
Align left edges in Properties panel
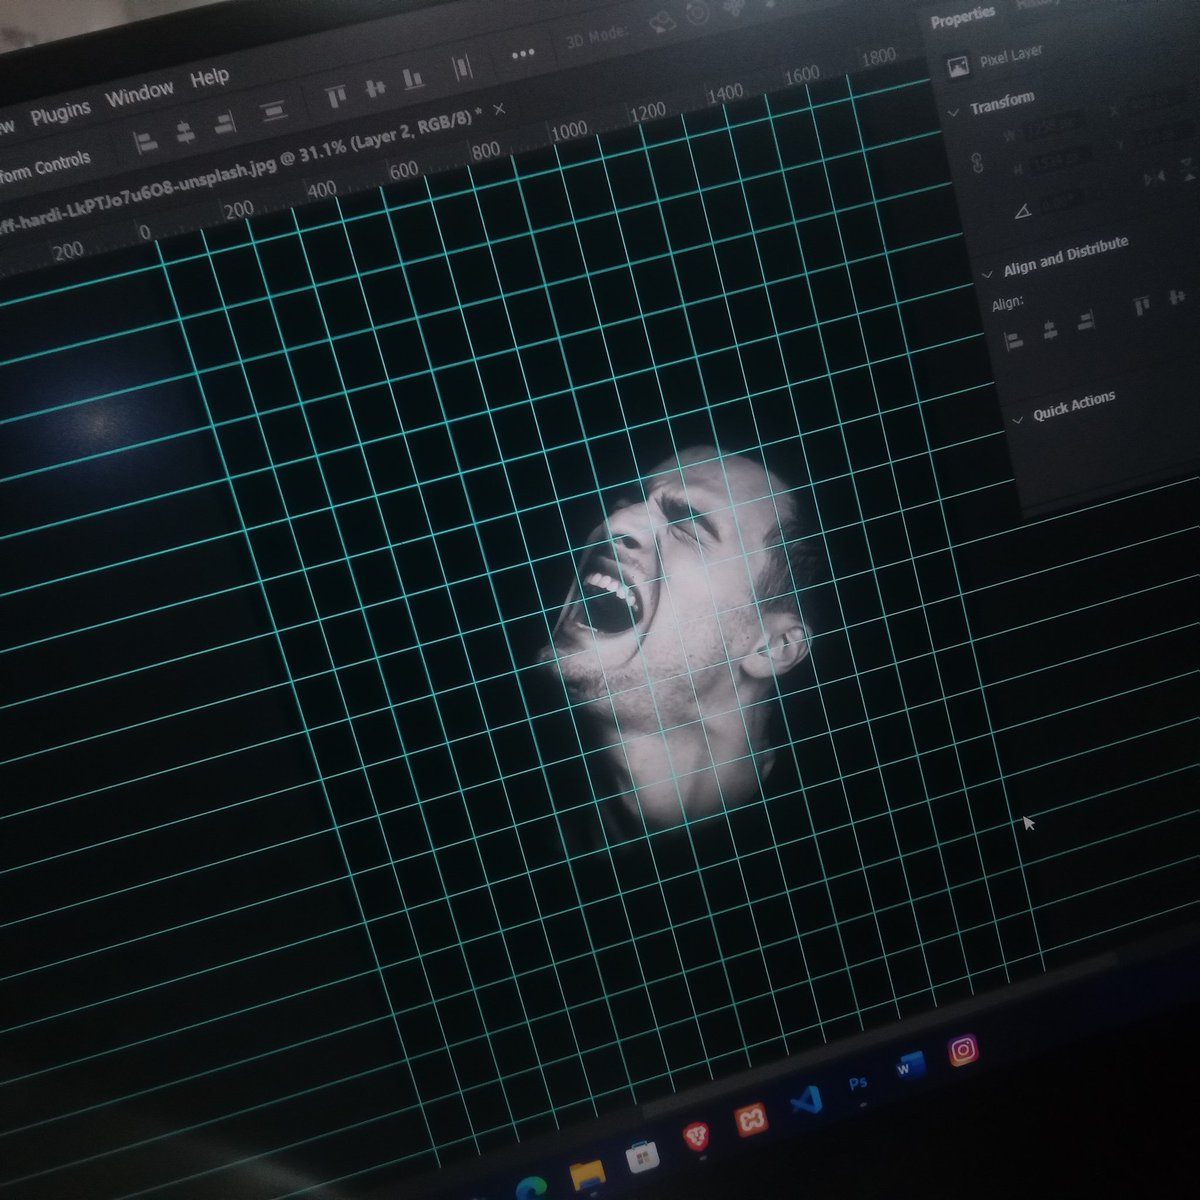[x=1012, y=340]
